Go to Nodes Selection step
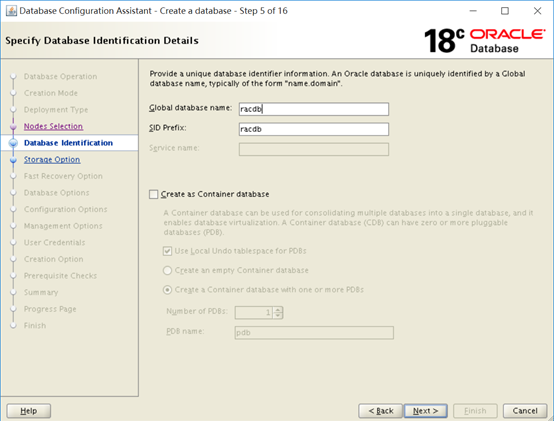 53,126
